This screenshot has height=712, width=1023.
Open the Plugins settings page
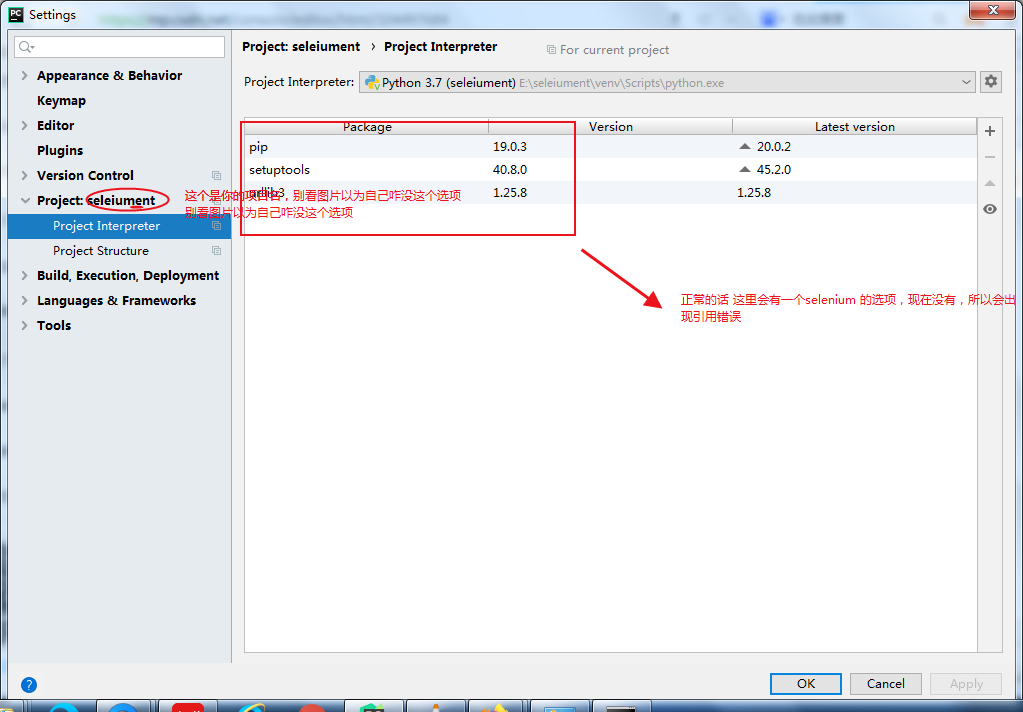pyautogui.click(x=60, y=151)
